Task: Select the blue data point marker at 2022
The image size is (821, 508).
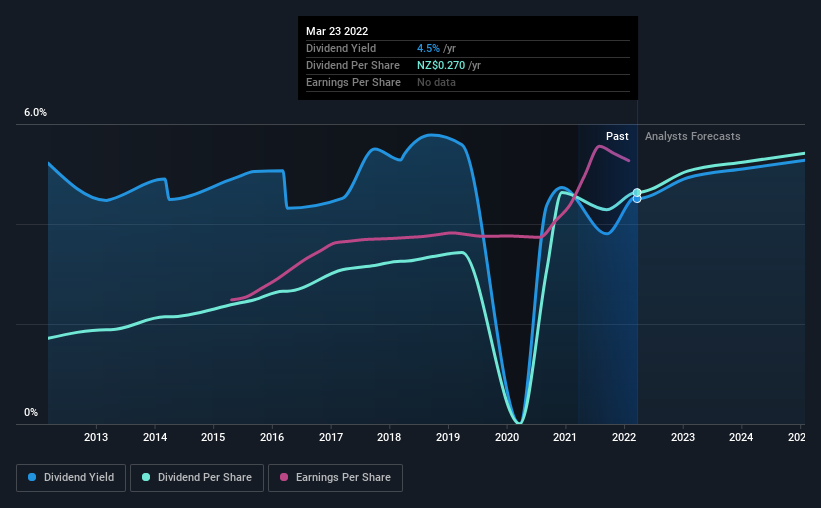Action: (x=637, y=199)
